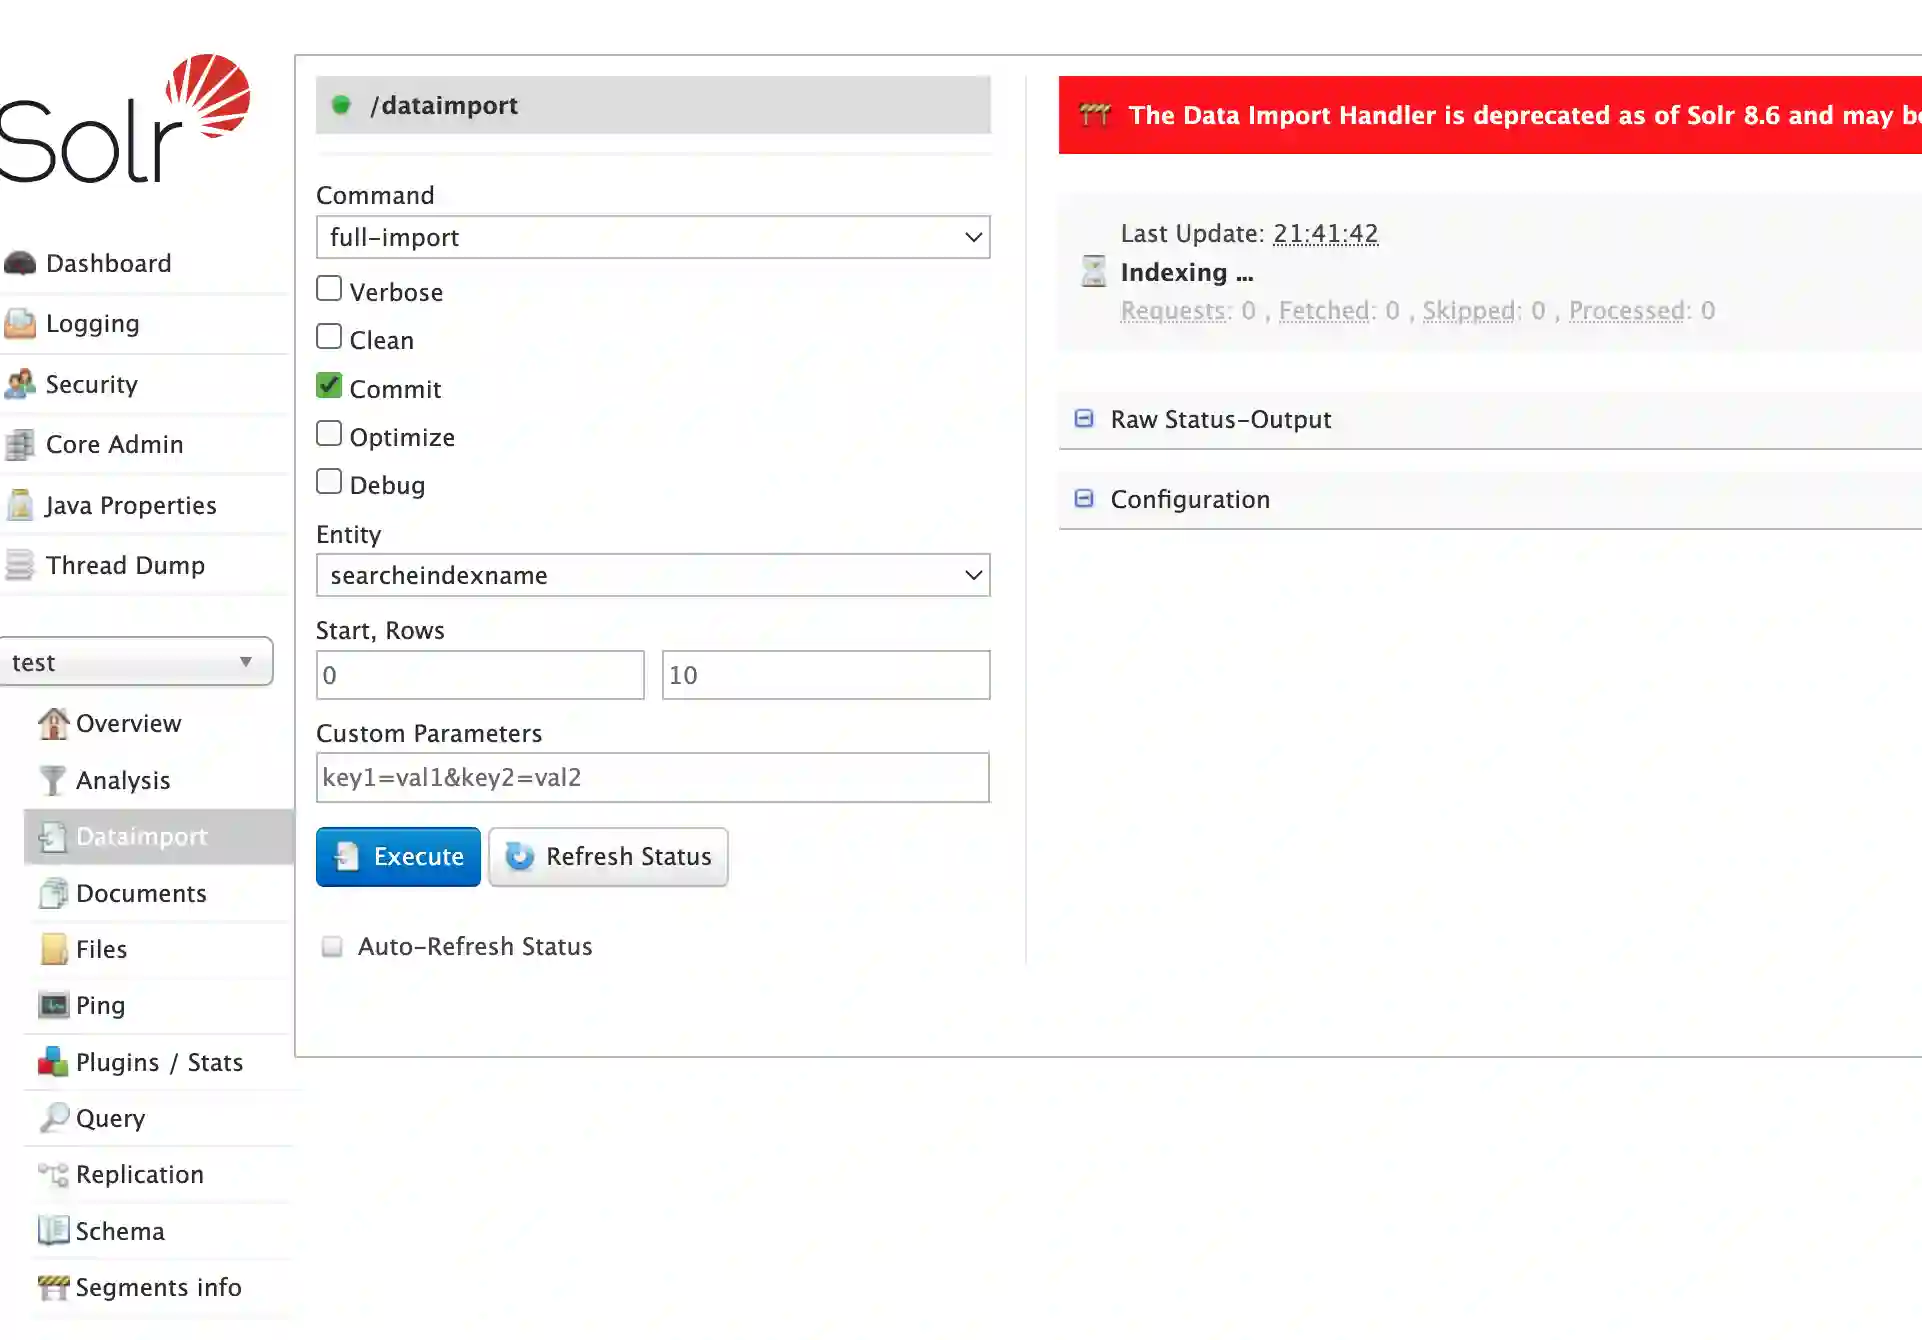This screenshot has height=1340, width=1922.
Task: Select the Query menu entry
Action: [111, 1118]
